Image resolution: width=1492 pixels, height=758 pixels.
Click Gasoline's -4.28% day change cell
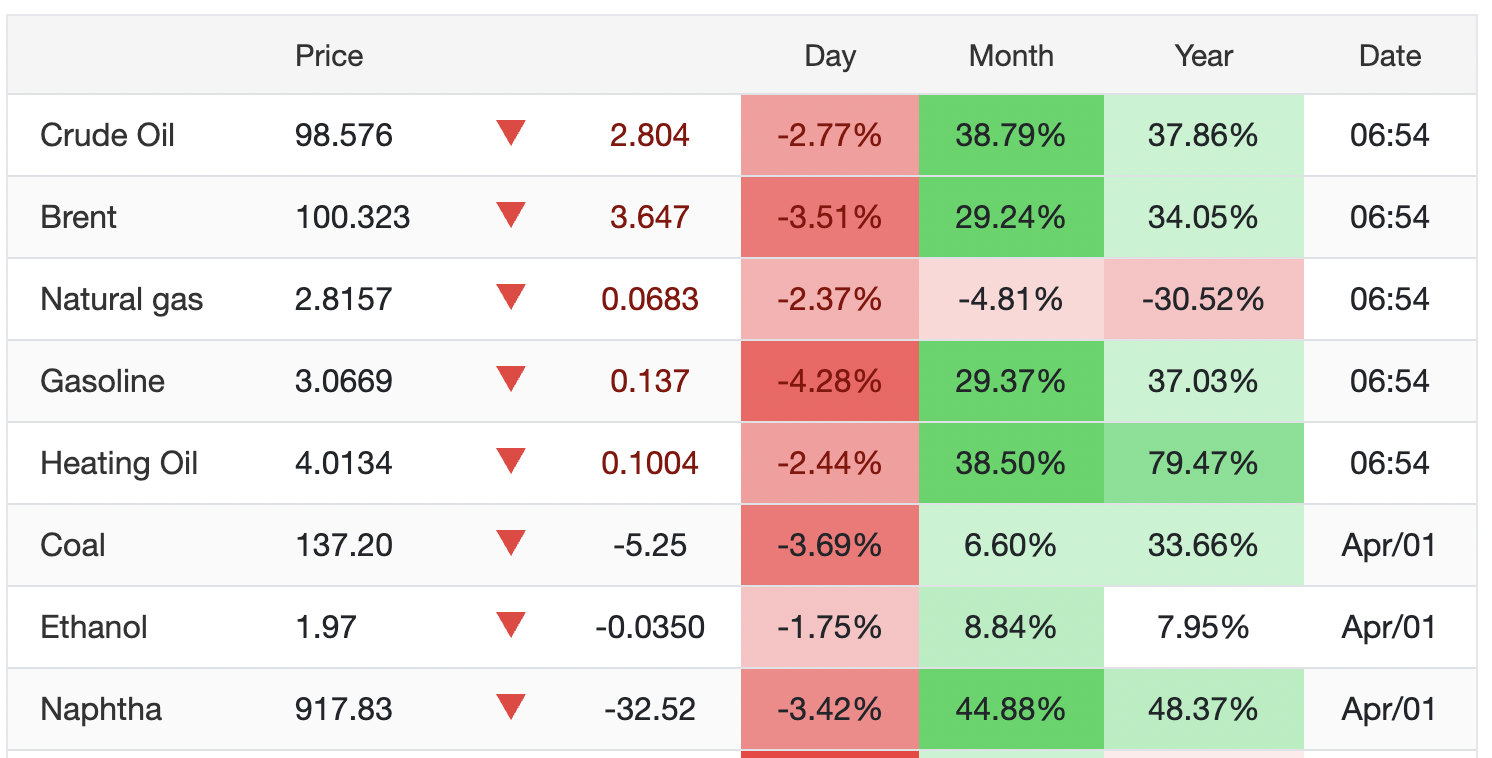(830, 381)
